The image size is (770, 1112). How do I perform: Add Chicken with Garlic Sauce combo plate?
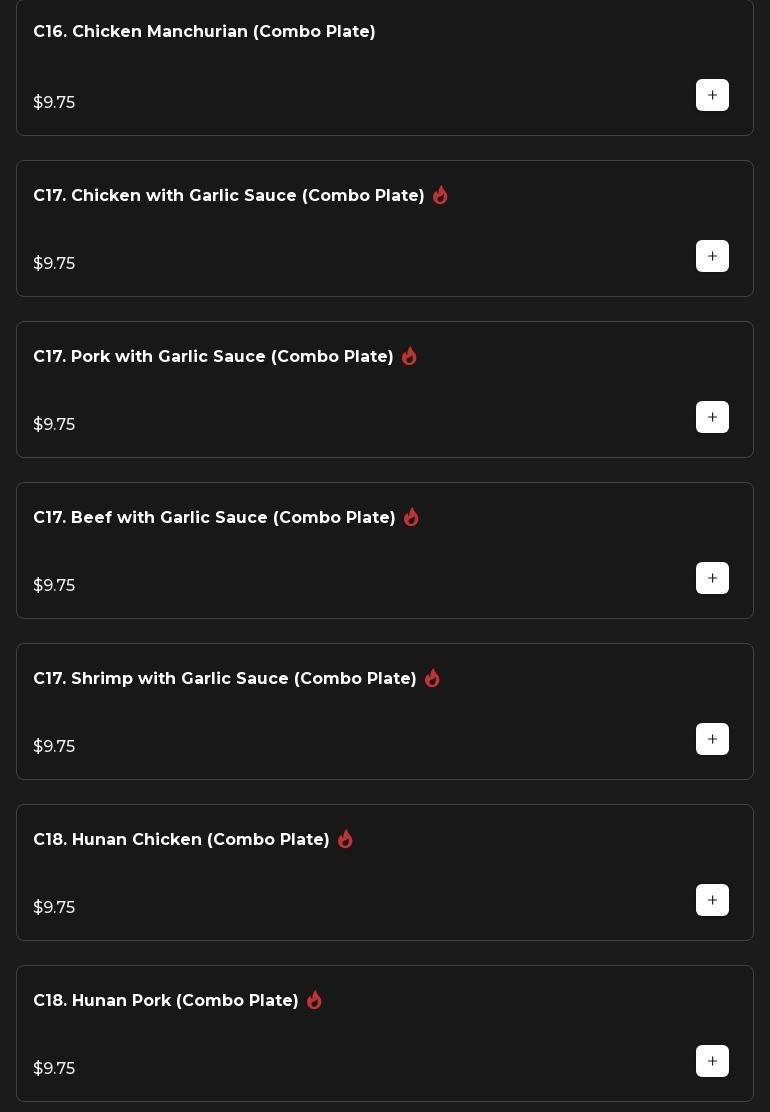pos(712,256)
